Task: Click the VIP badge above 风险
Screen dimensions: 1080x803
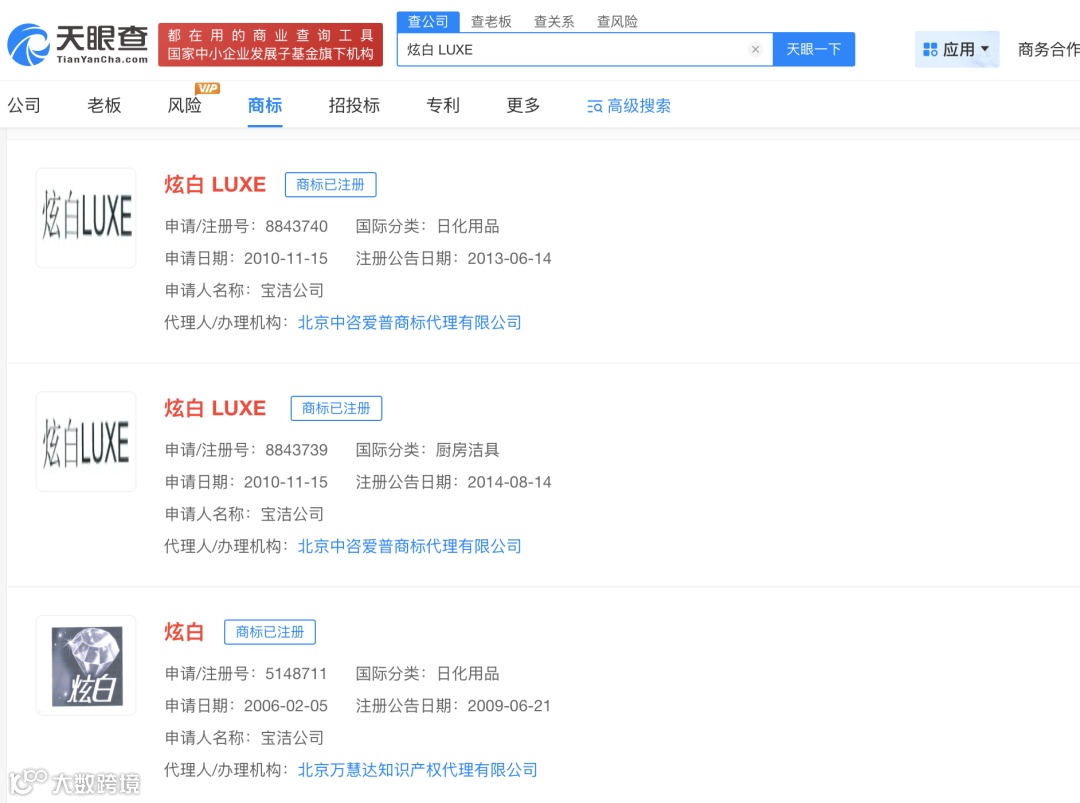Action: [x=207, y=88]
